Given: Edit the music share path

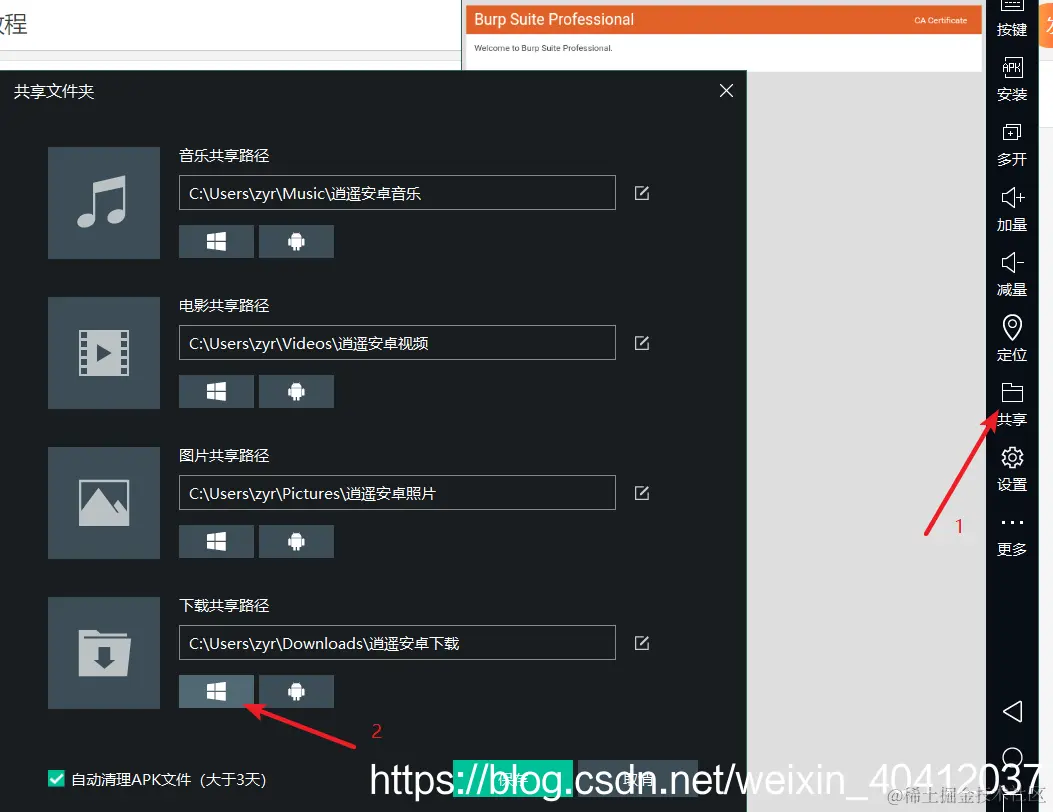Looking at the screenshot, I should 641,193.
